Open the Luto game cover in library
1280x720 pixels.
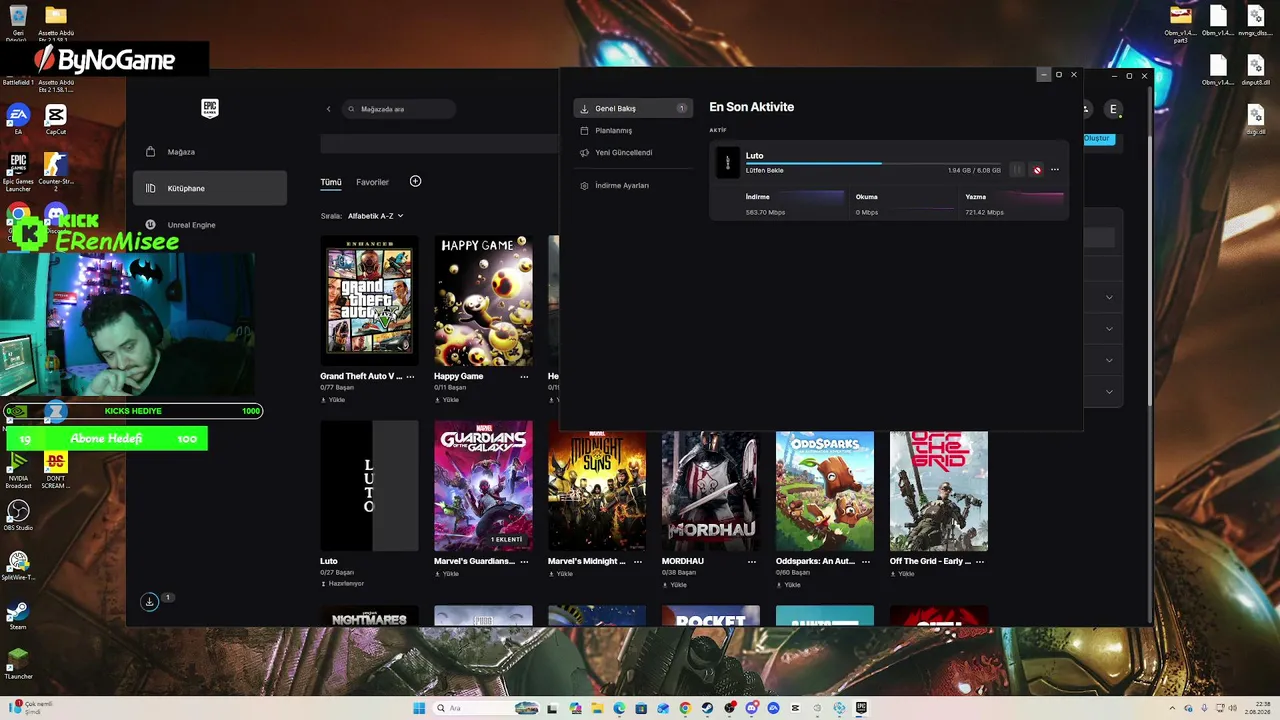(x=369, y=486)
